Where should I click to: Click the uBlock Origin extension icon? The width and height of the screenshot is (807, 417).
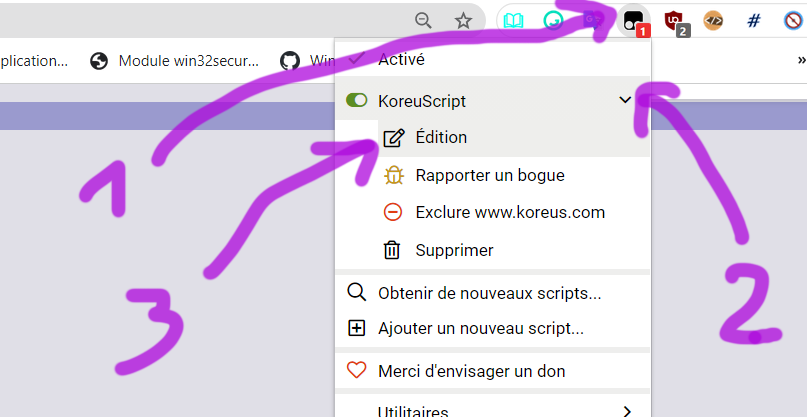tap(676, 21)
